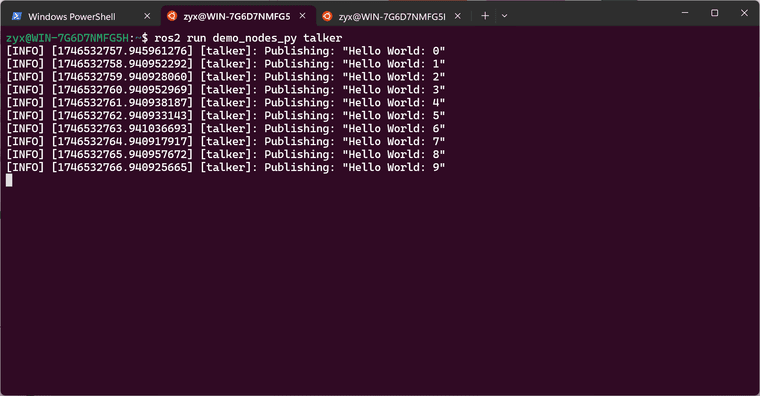
Task: Click the PowerShell icon on first tab
Action: [16, 16]
